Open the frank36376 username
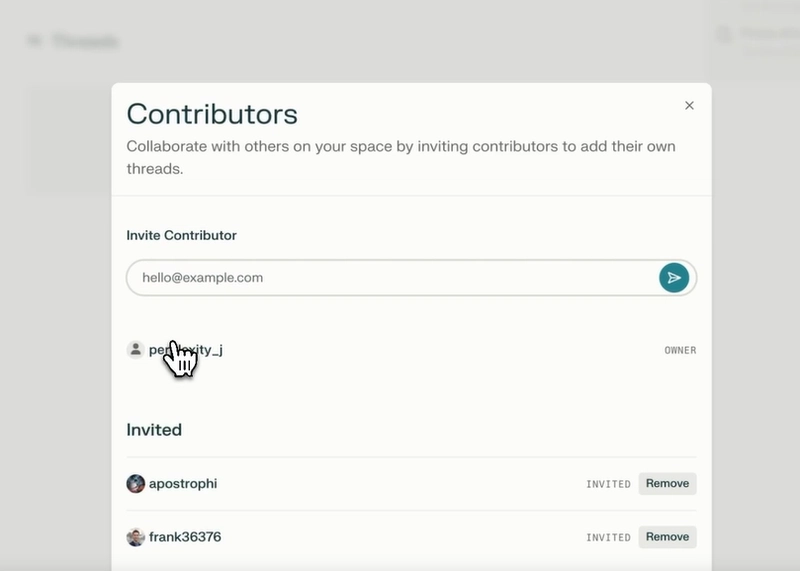This screenshot has height=571, width=800. 185,537
